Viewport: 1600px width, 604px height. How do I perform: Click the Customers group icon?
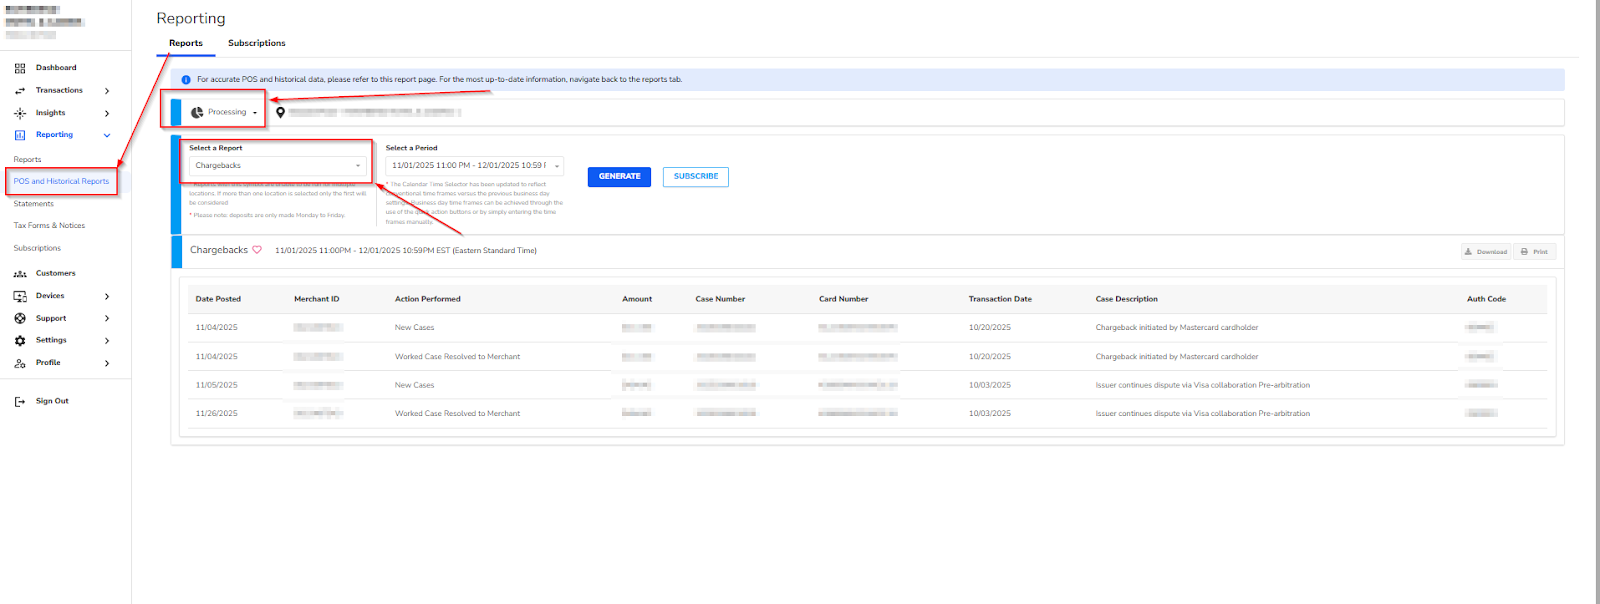(20, 273)
